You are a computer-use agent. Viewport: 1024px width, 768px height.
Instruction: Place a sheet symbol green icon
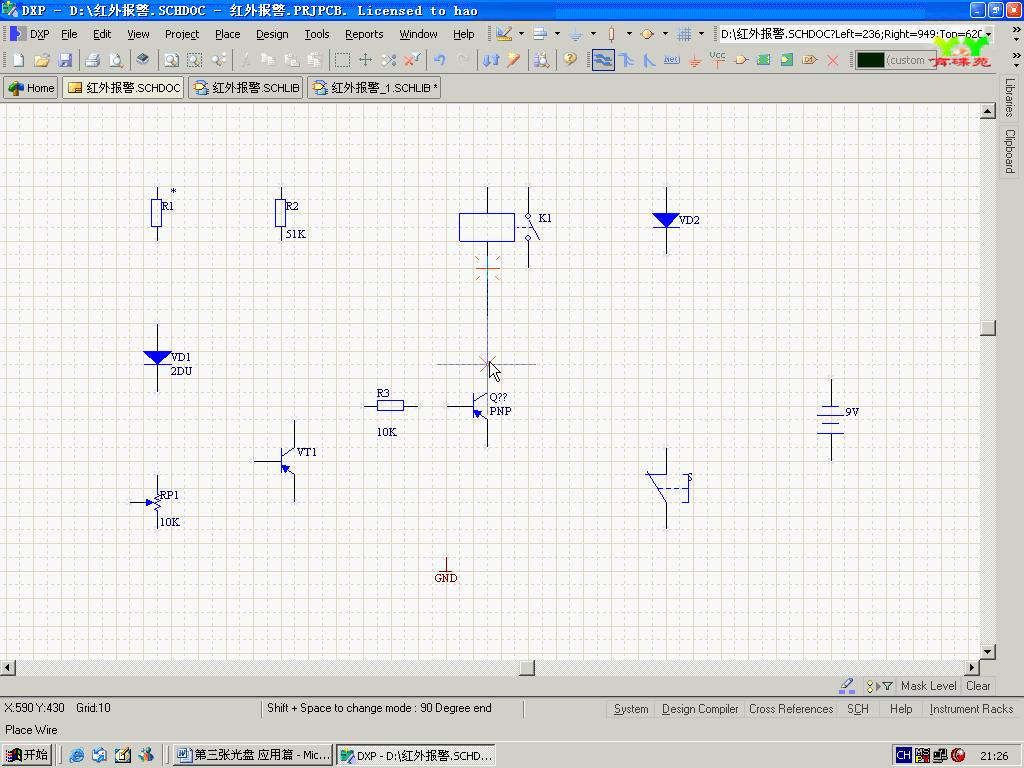(763, 60)
